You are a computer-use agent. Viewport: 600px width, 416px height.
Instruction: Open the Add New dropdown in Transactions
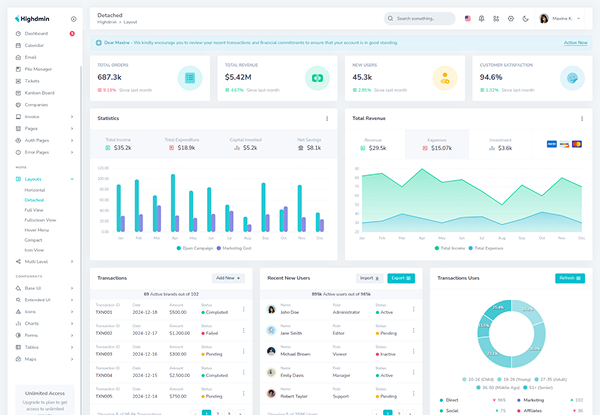pyautogui.click(x=228, y=278)
